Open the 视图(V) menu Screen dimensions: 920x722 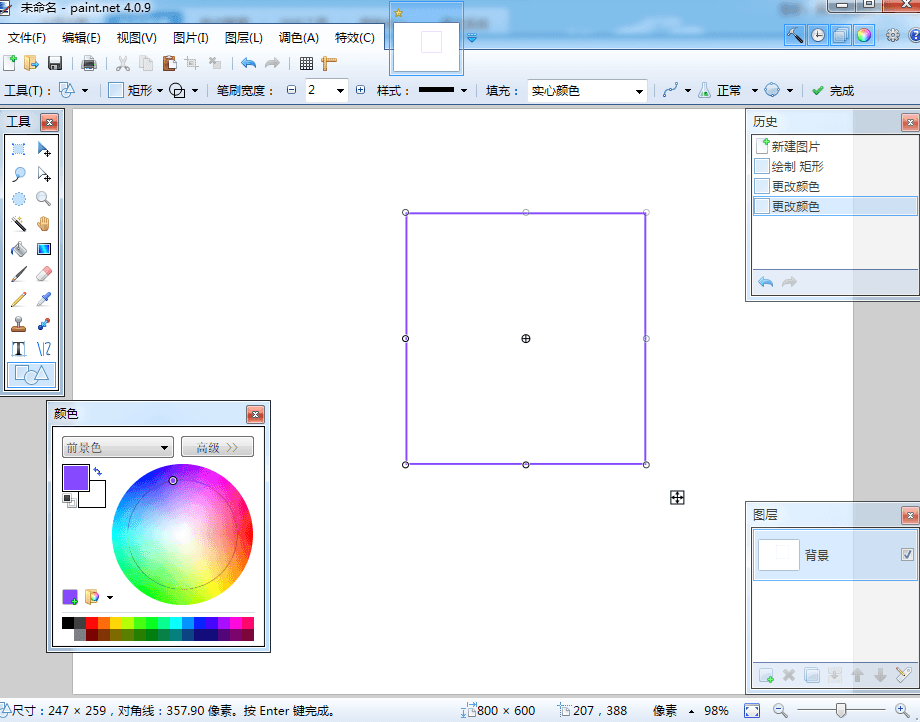(x=136, y=38)
